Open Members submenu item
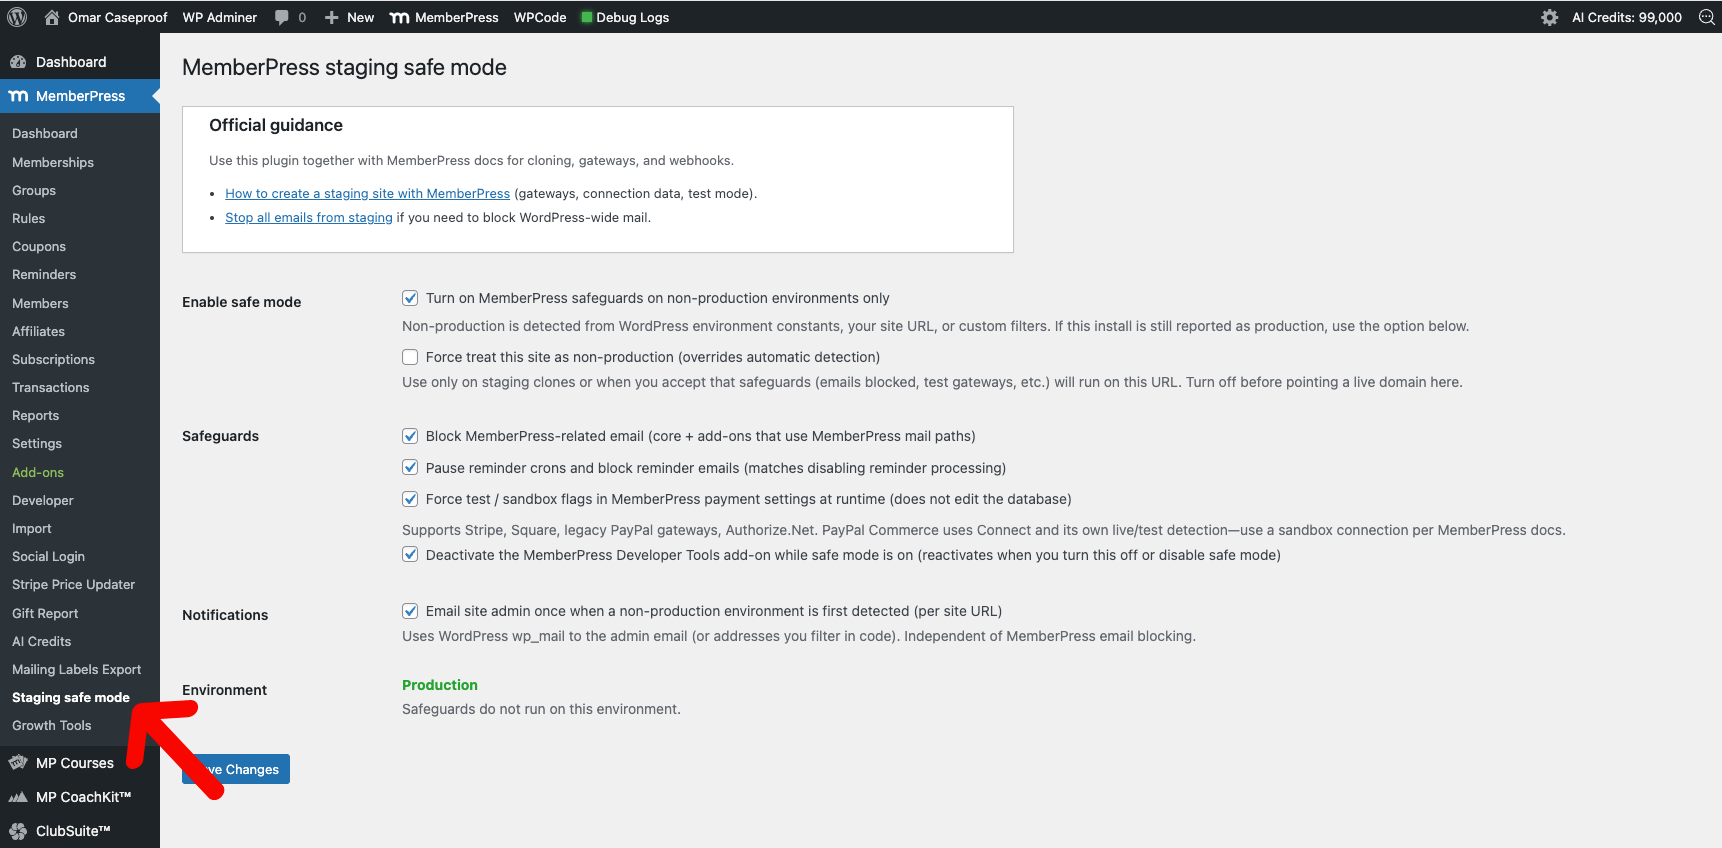The image size is (1722, 848). point(40,303)
